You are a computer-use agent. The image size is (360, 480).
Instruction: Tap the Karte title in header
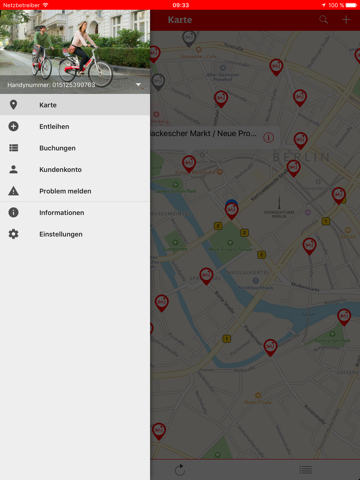pyautogui.click(x=180, y=20)
